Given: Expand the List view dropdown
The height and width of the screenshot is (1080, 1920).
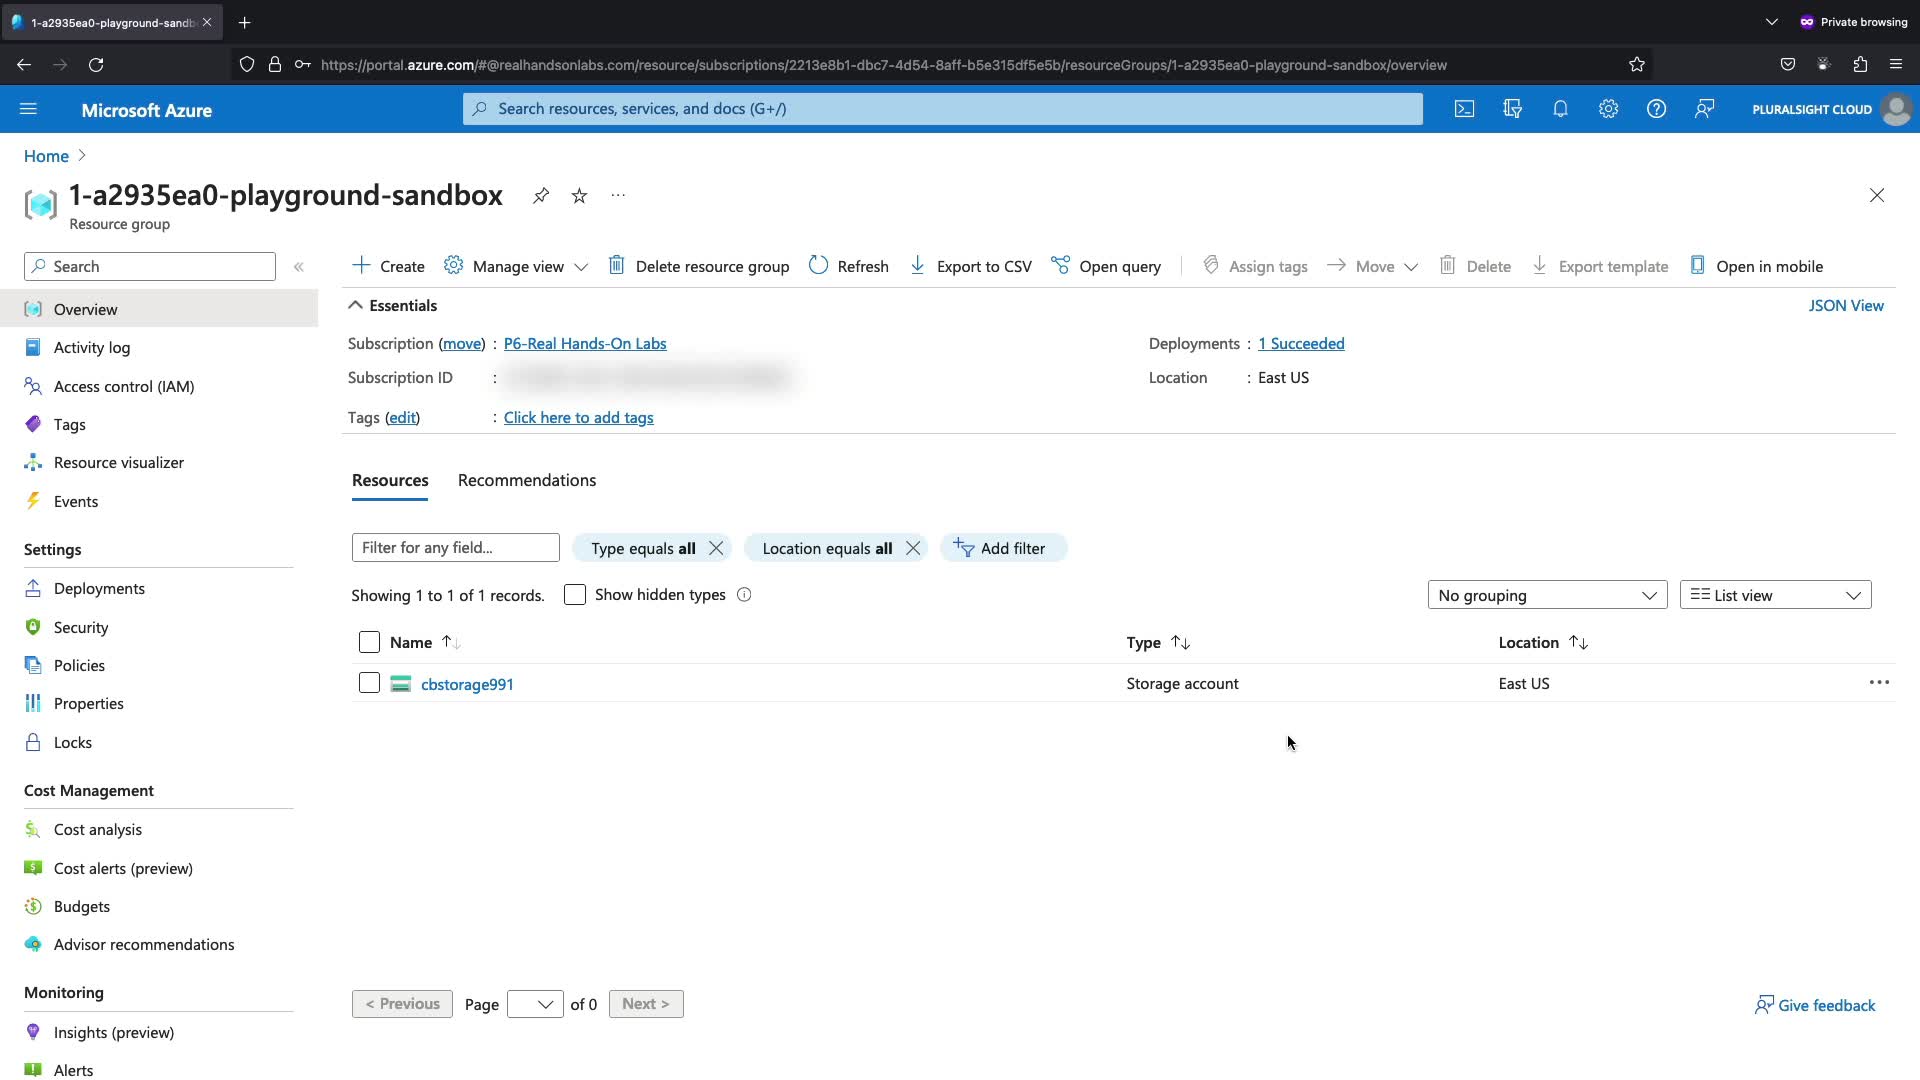Looking at the screenshot, I should pyautogui.click(x=1775, y=595).
